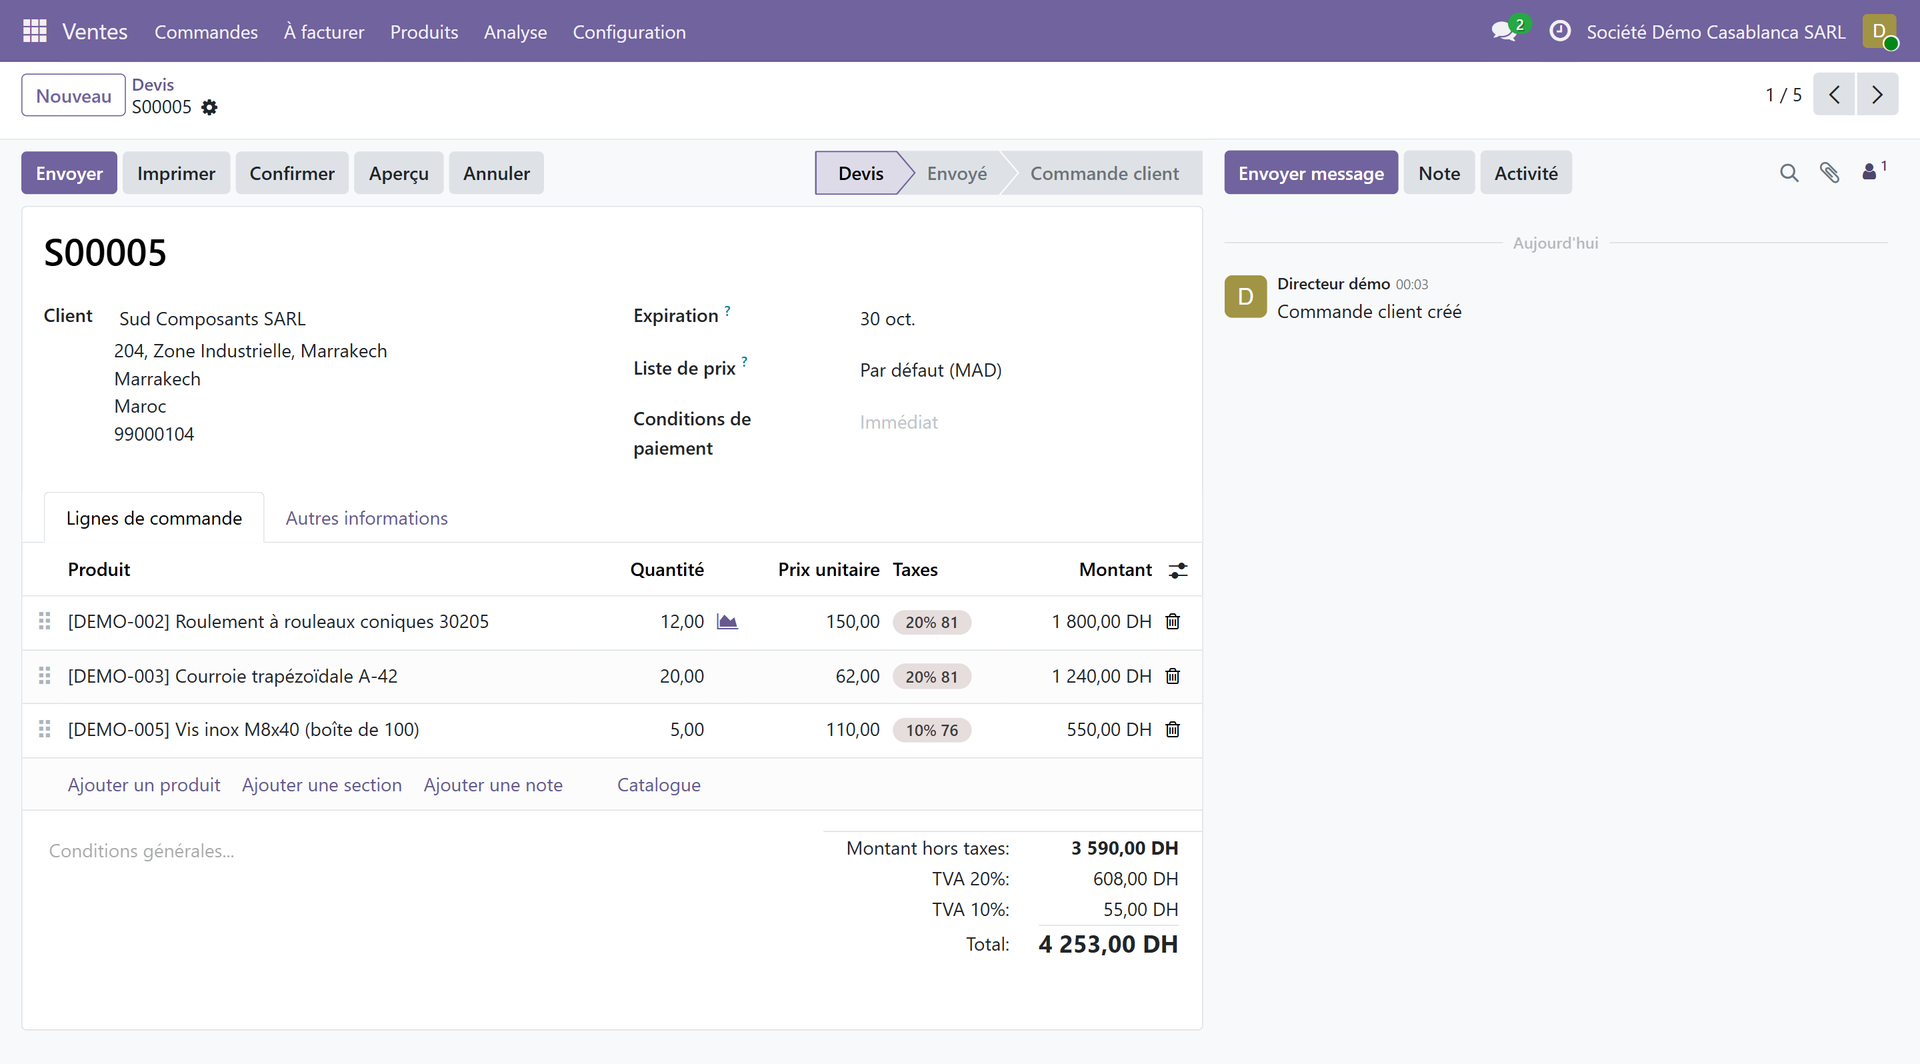Delete the Vis inox M8x40 line
Screen dimensions: 1920x1064
1173,730
